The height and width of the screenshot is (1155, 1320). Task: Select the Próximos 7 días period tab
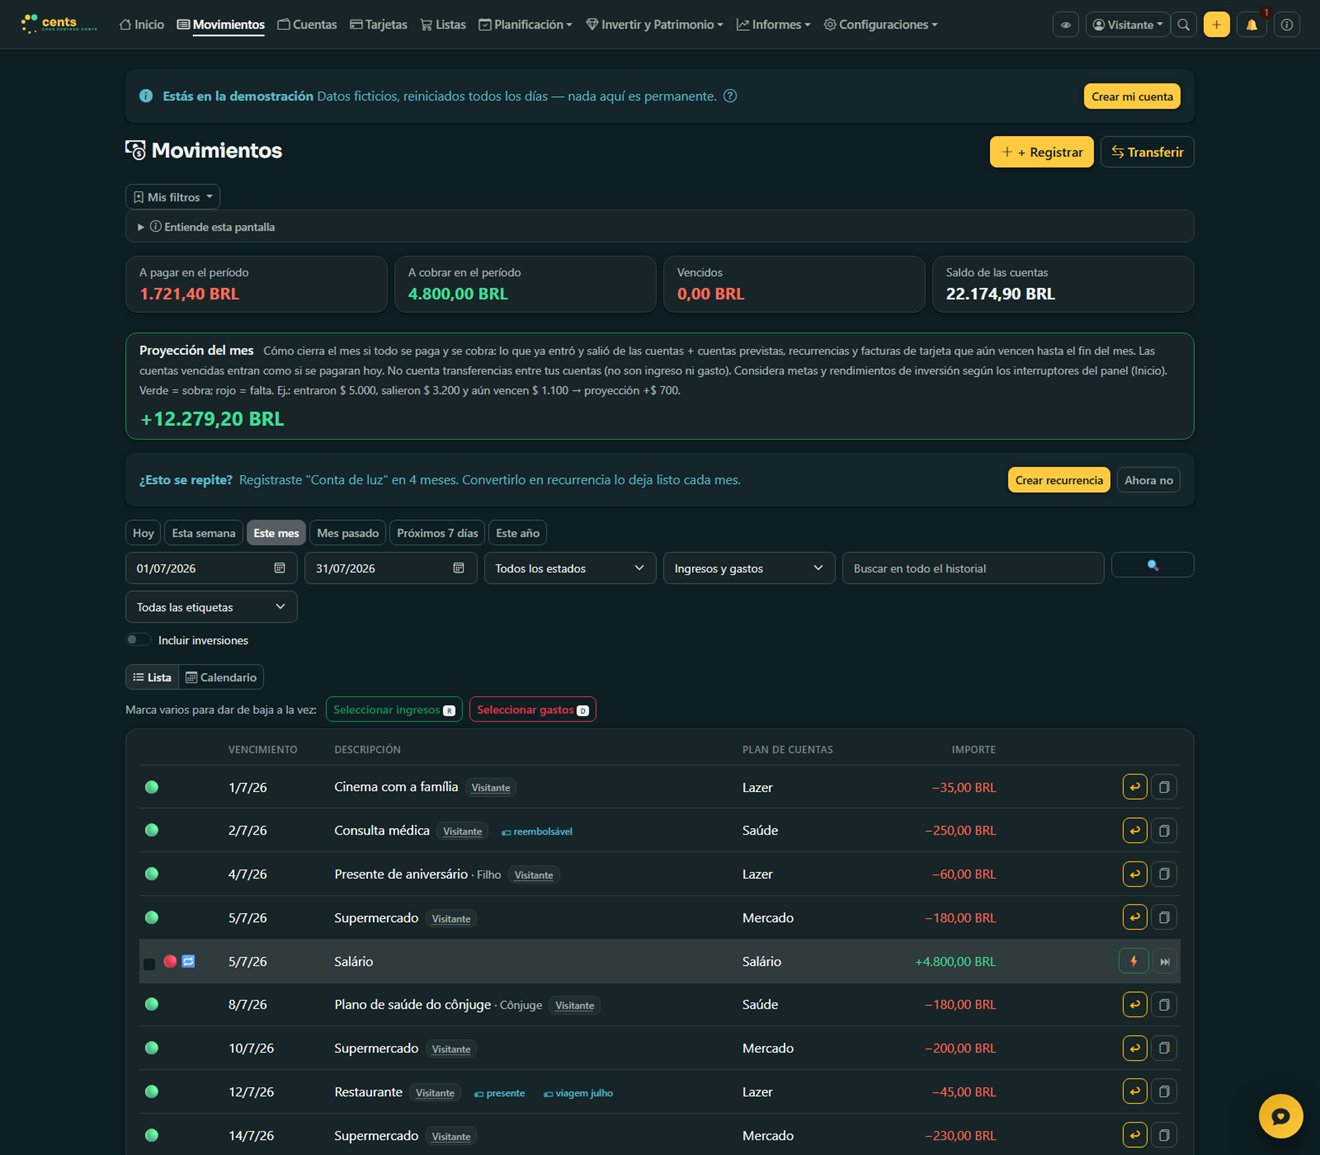(438, 533)
